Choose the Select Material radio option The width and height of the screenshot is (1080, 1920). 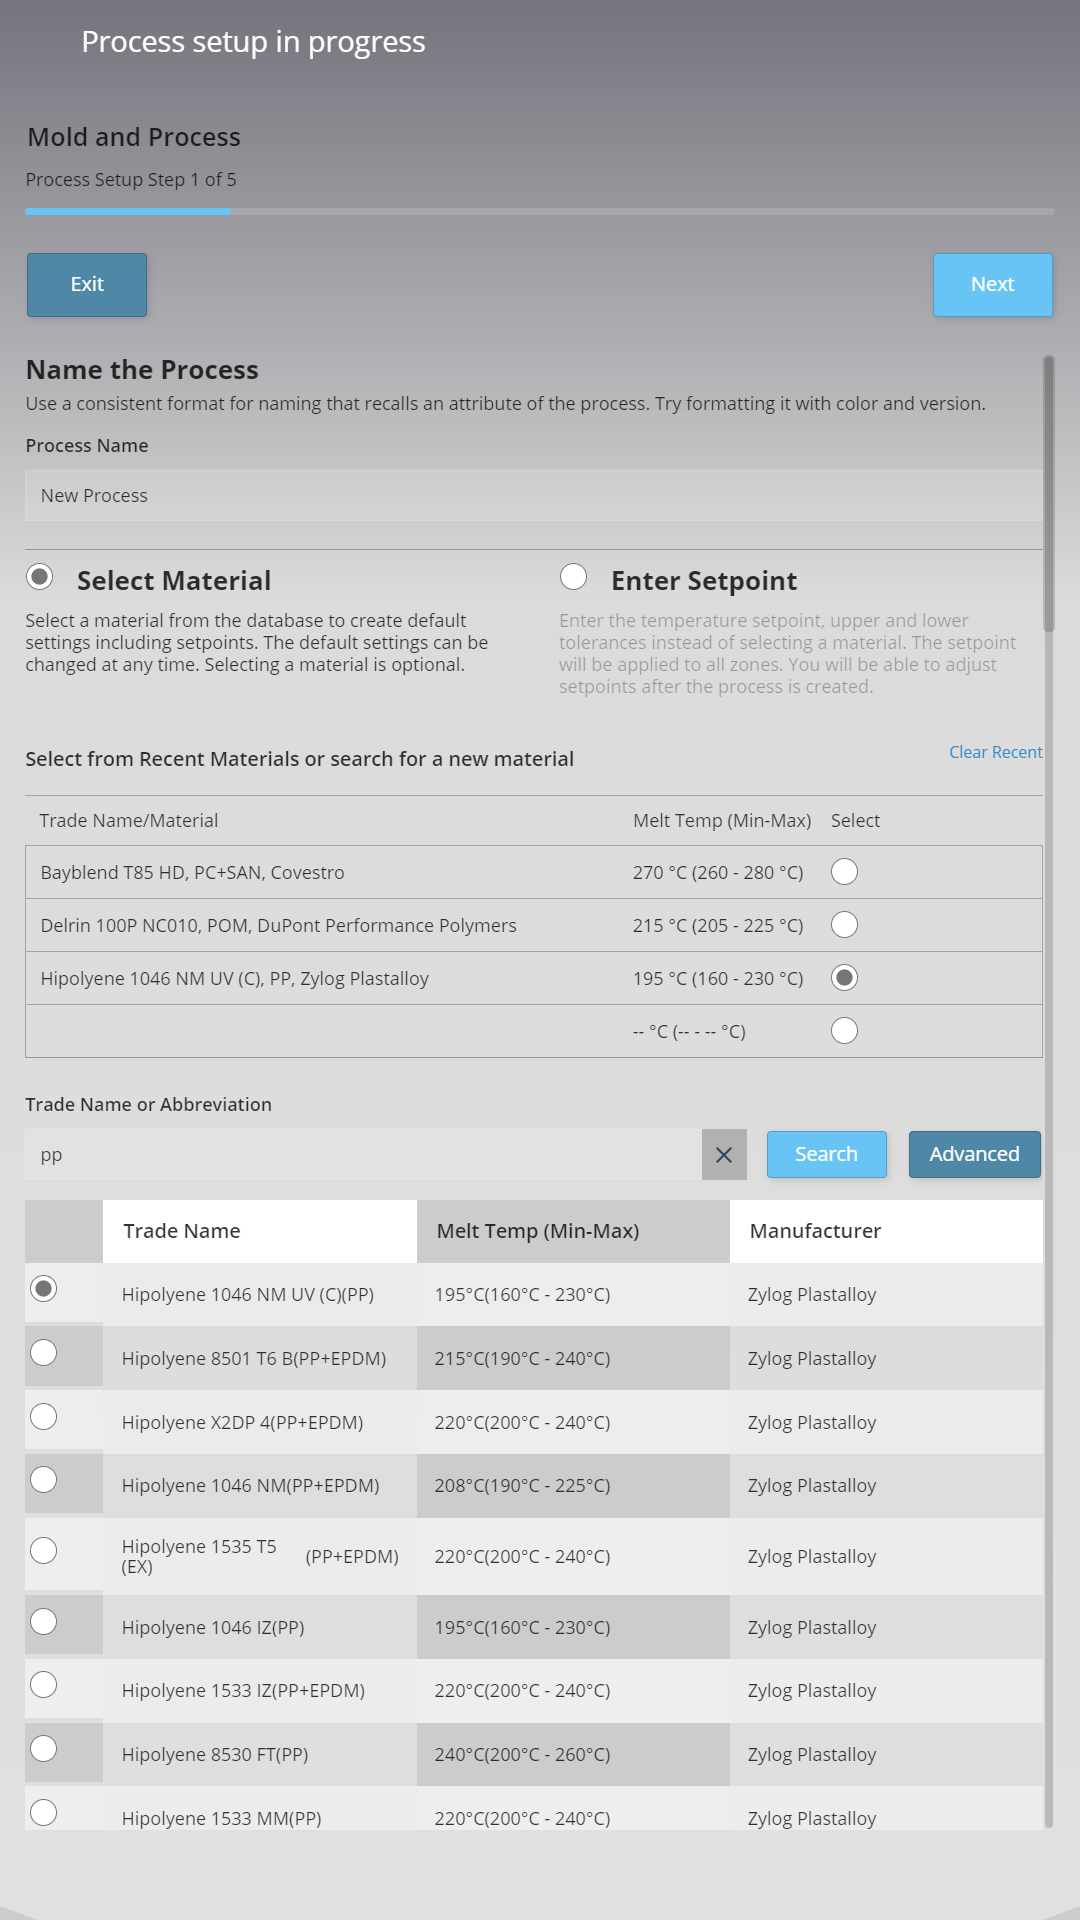coord(40,577)
